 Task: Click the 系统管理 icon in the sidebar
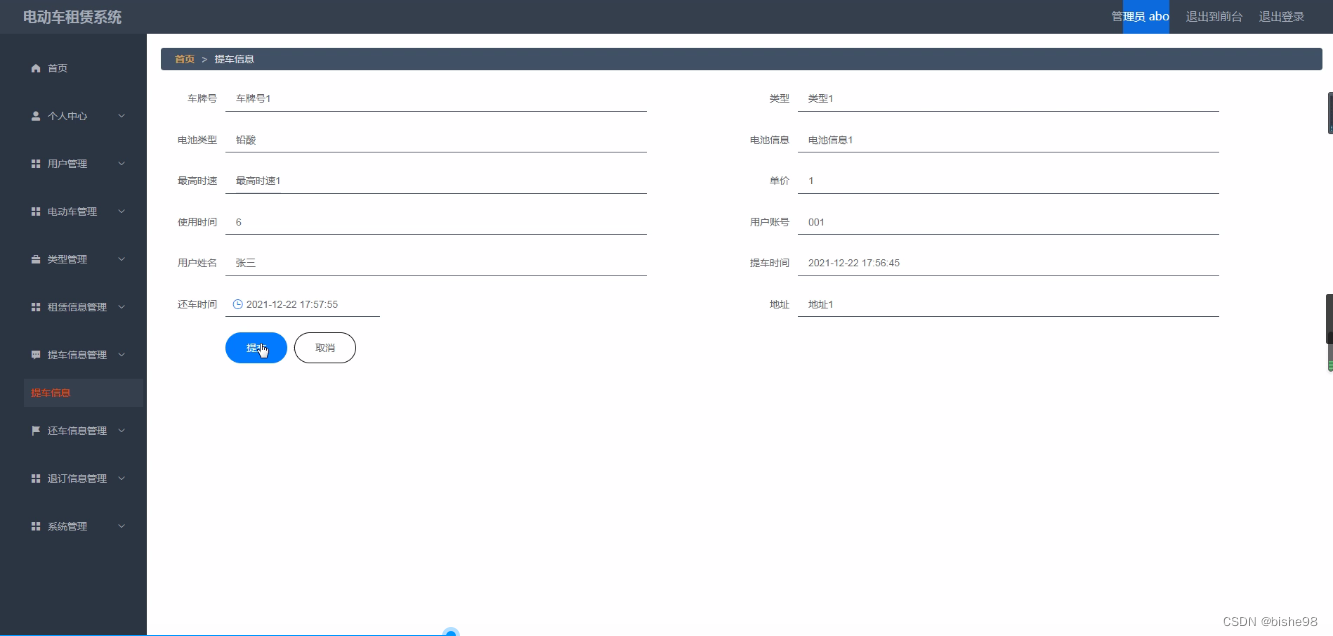37,526
